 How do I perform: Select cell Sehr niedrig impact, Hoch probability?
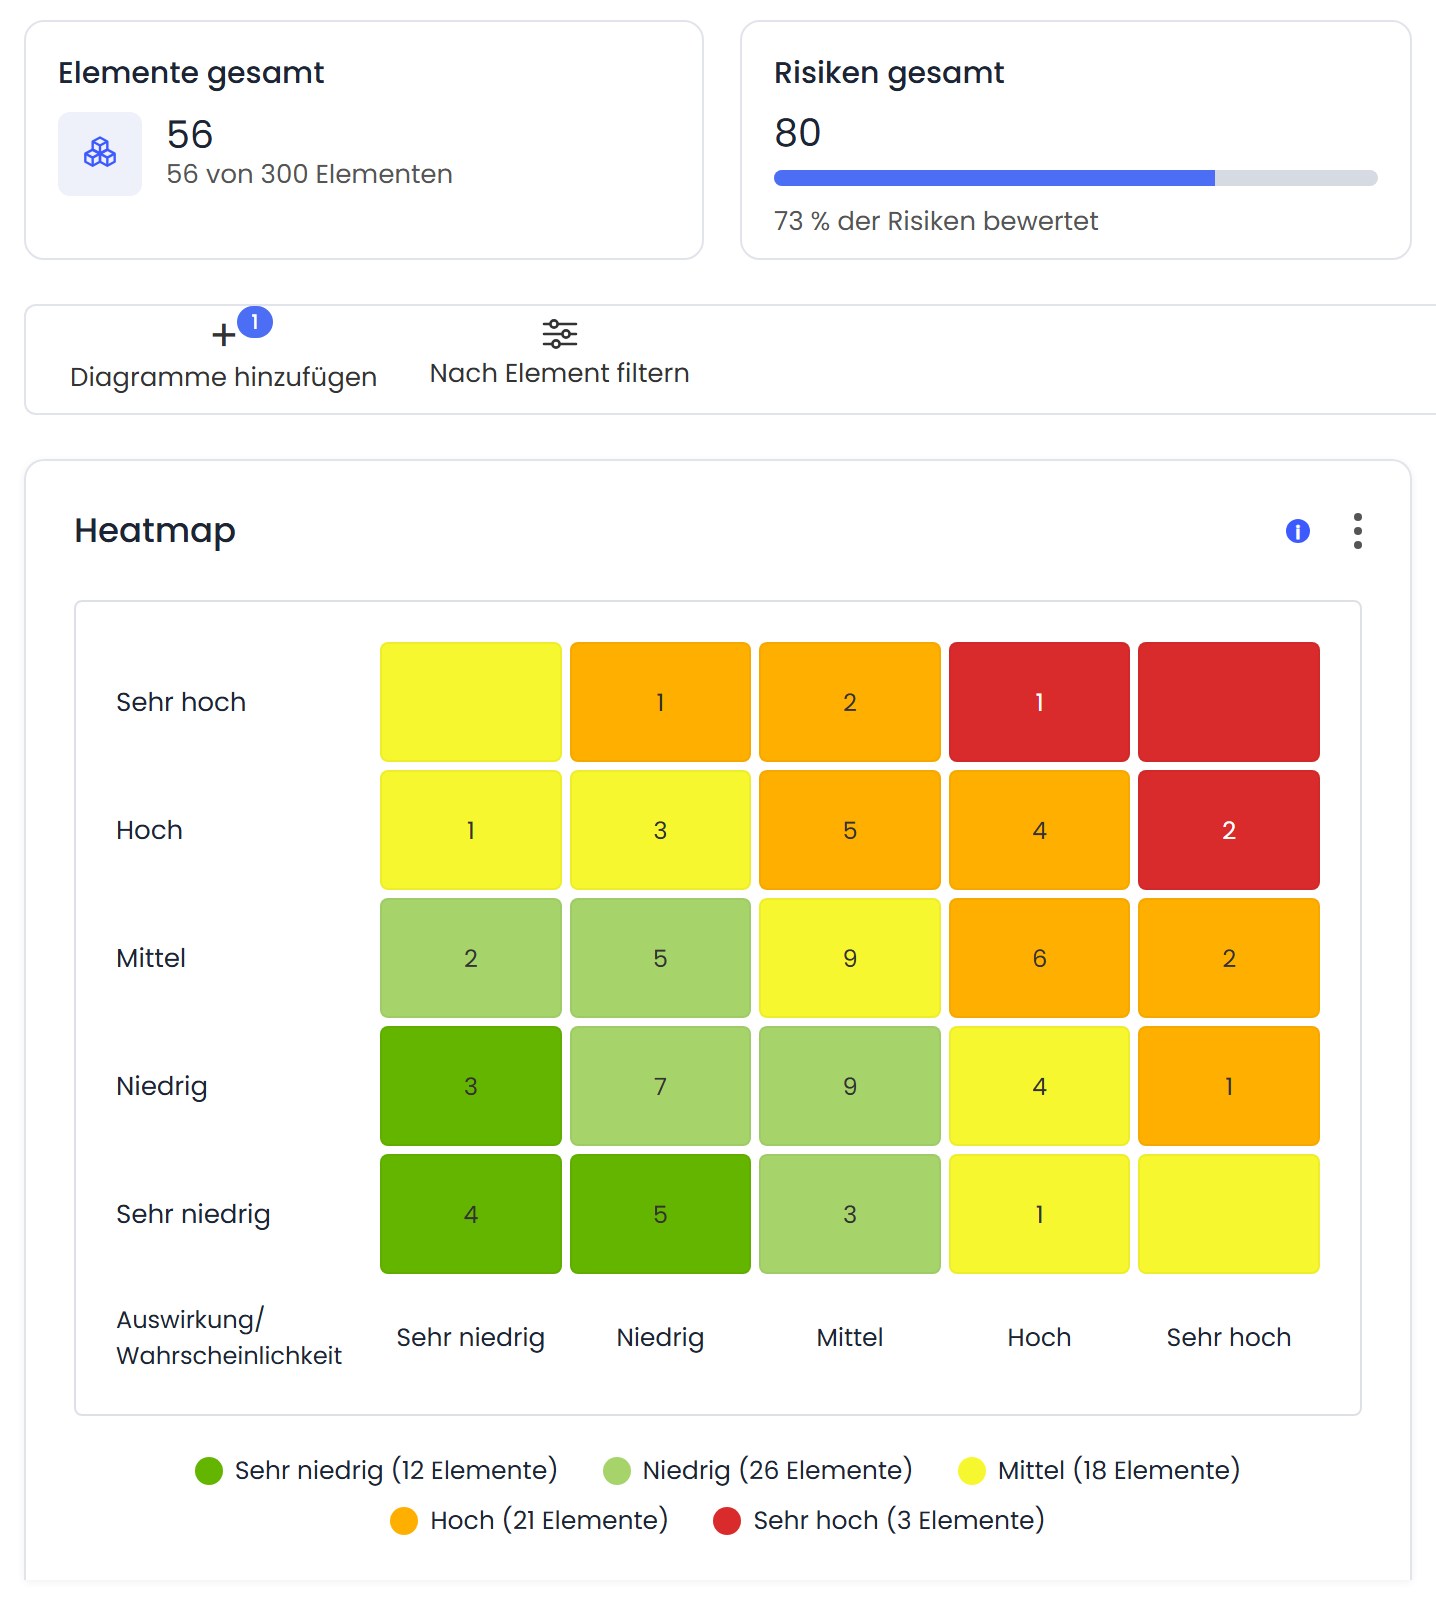(x=1039, y=1214)
